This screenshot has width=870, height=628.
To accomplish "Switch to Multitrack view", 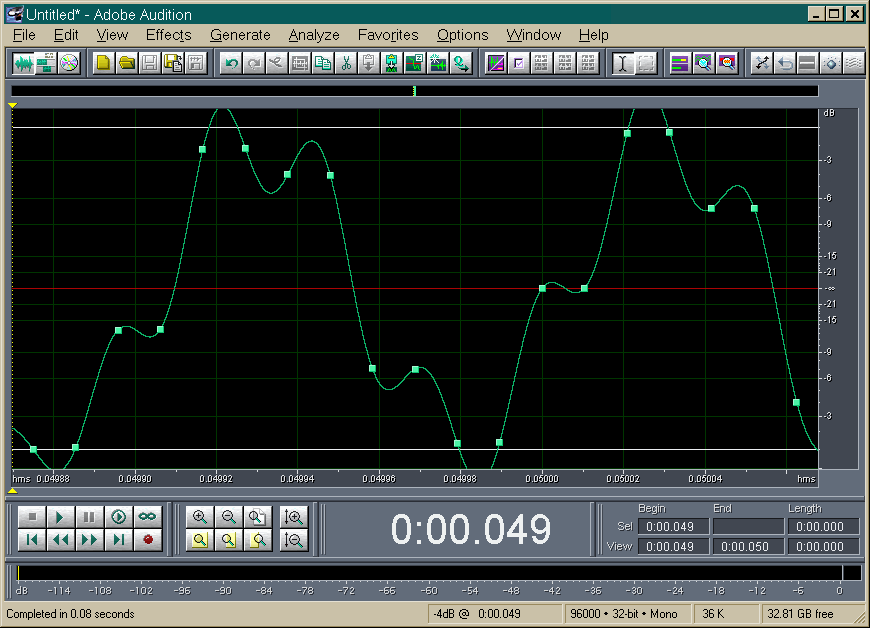I will tap(46, 63).
